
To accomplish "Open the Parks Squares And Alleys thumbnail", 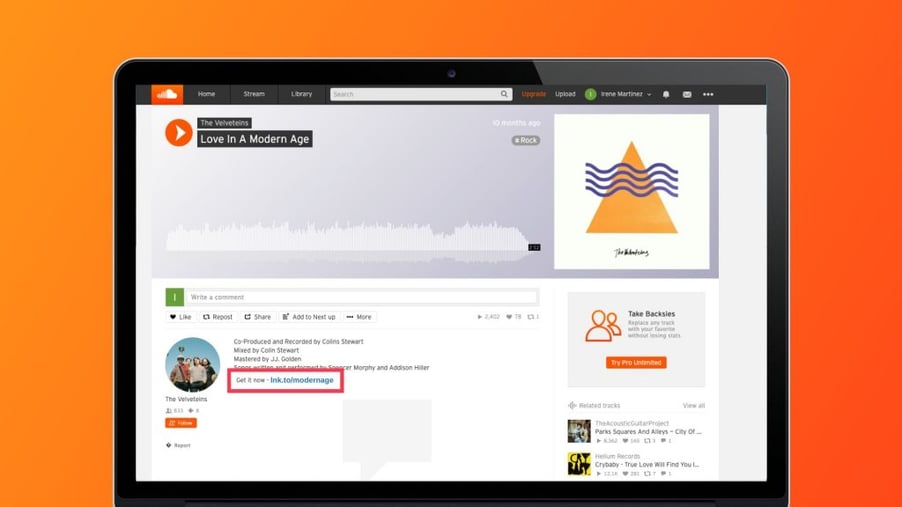I will [x=579, y=431].
